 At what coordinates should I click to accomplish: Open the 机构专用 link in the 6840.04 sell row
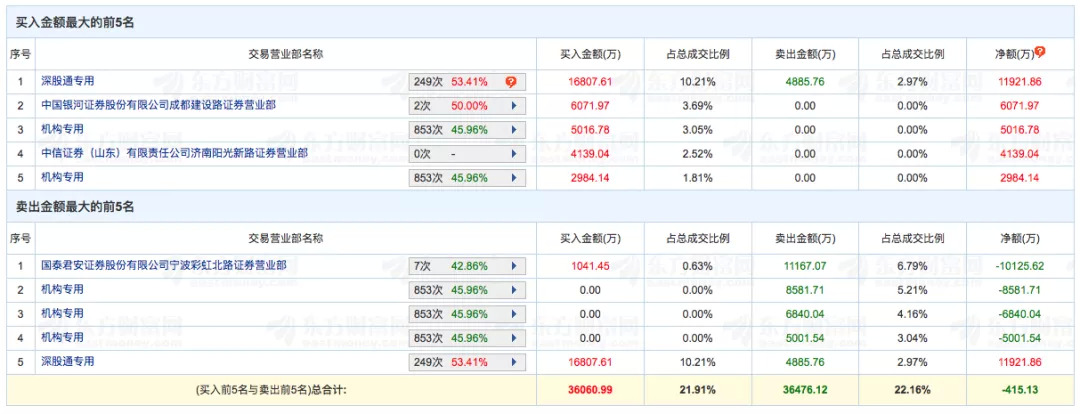[x=63, y=314]
